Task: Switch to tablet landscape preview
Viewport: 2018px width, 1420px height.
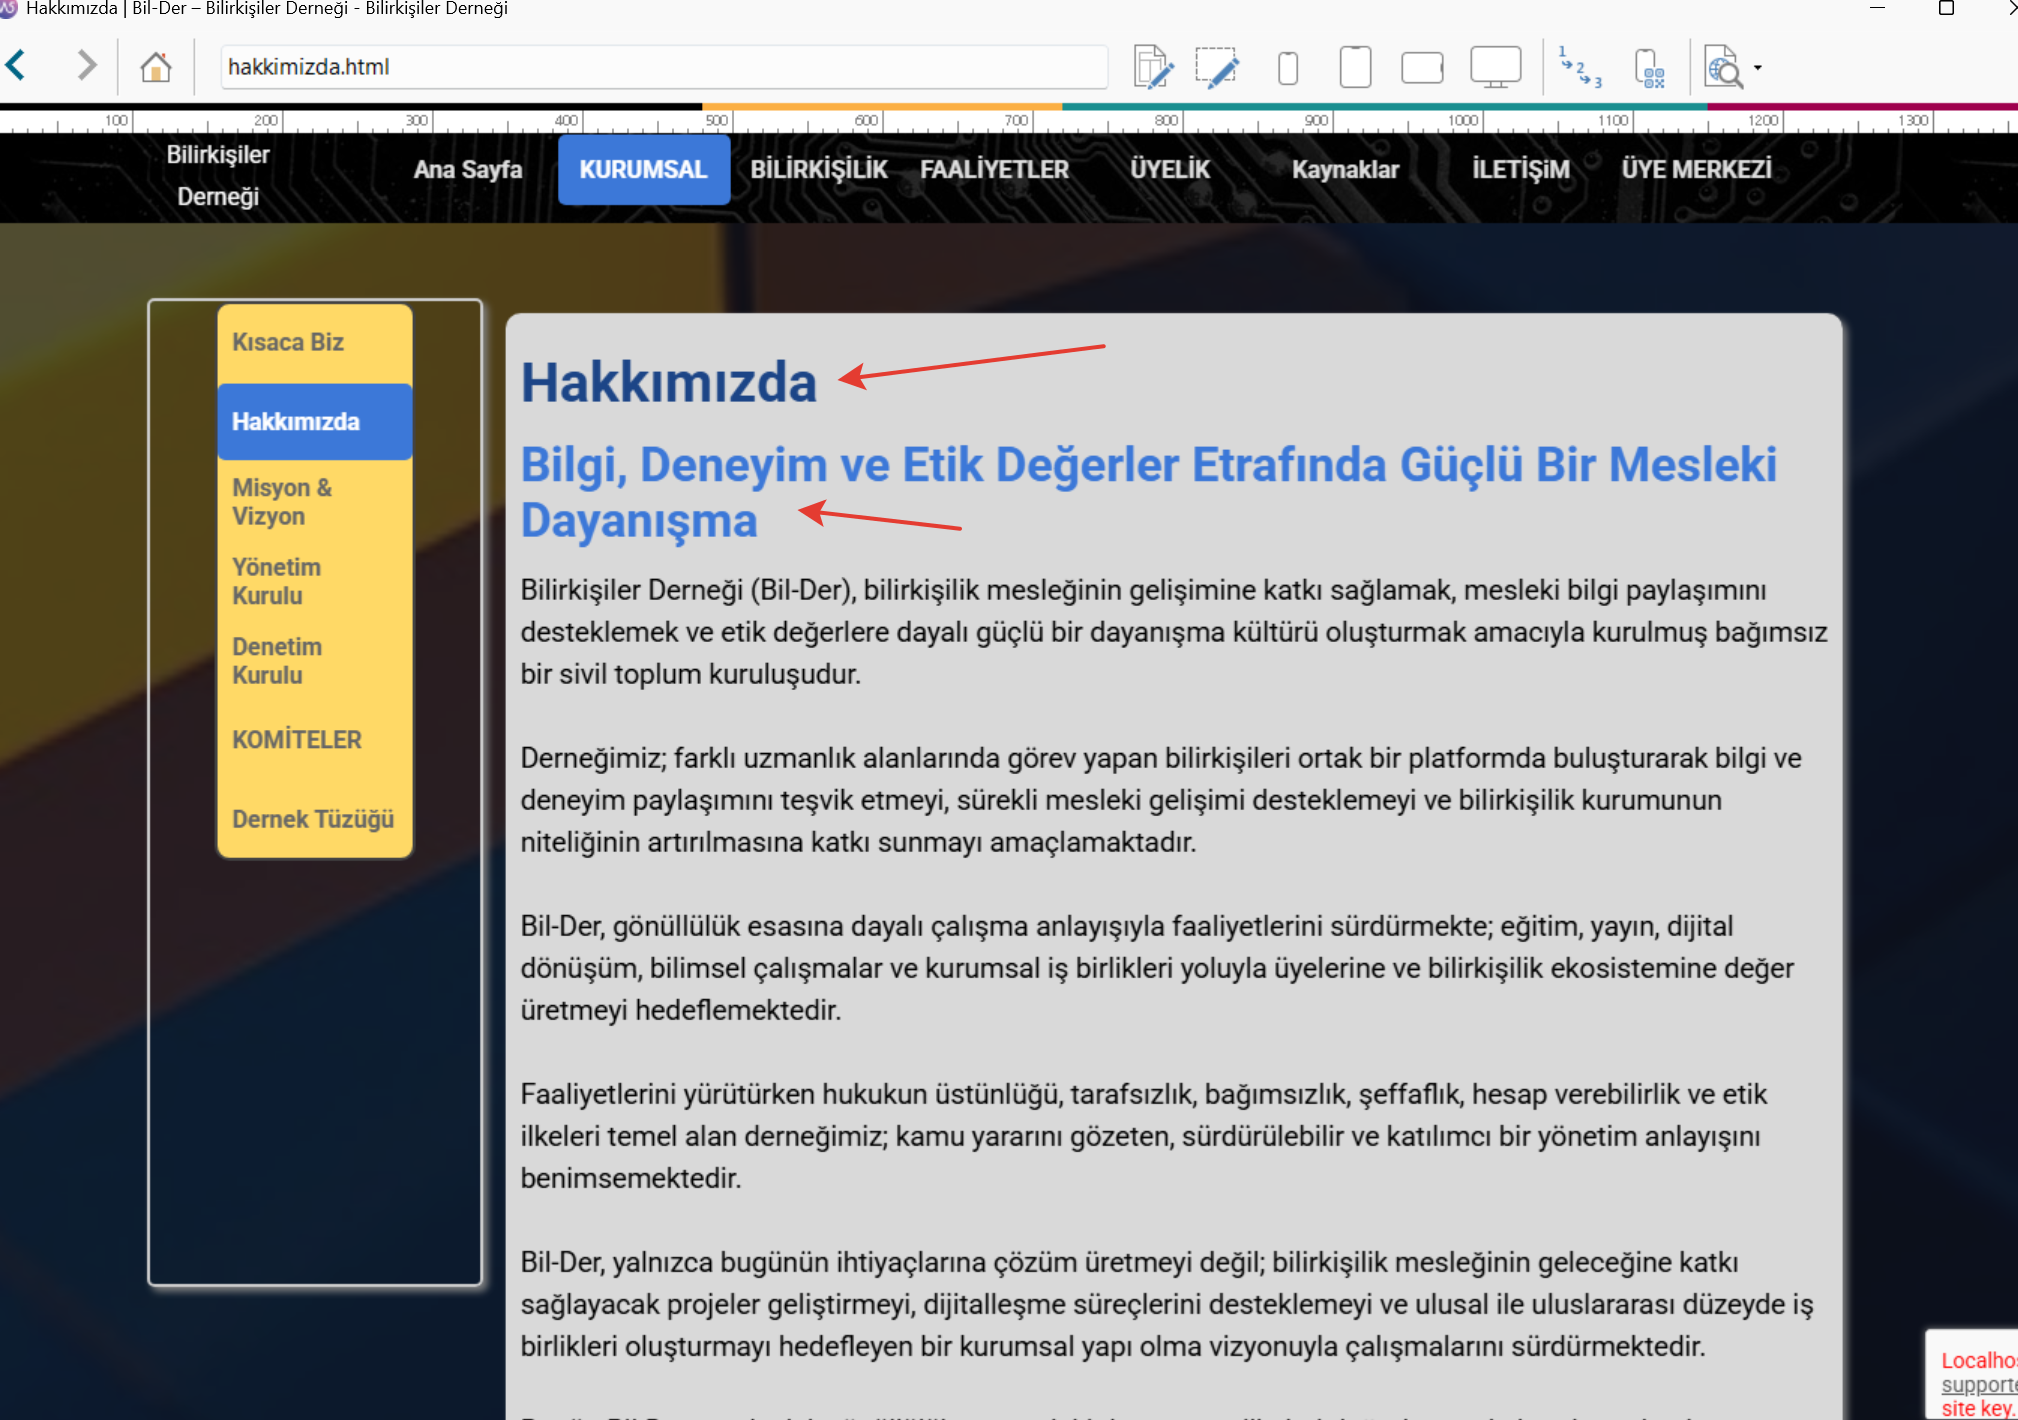Action: [x=1422, y=68]
